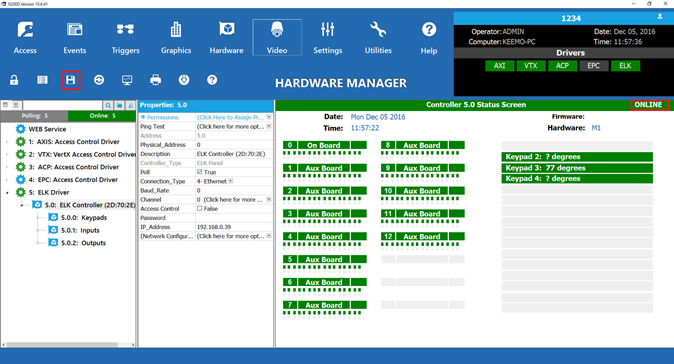Click the Online: 5 status tab

(102, 116)
